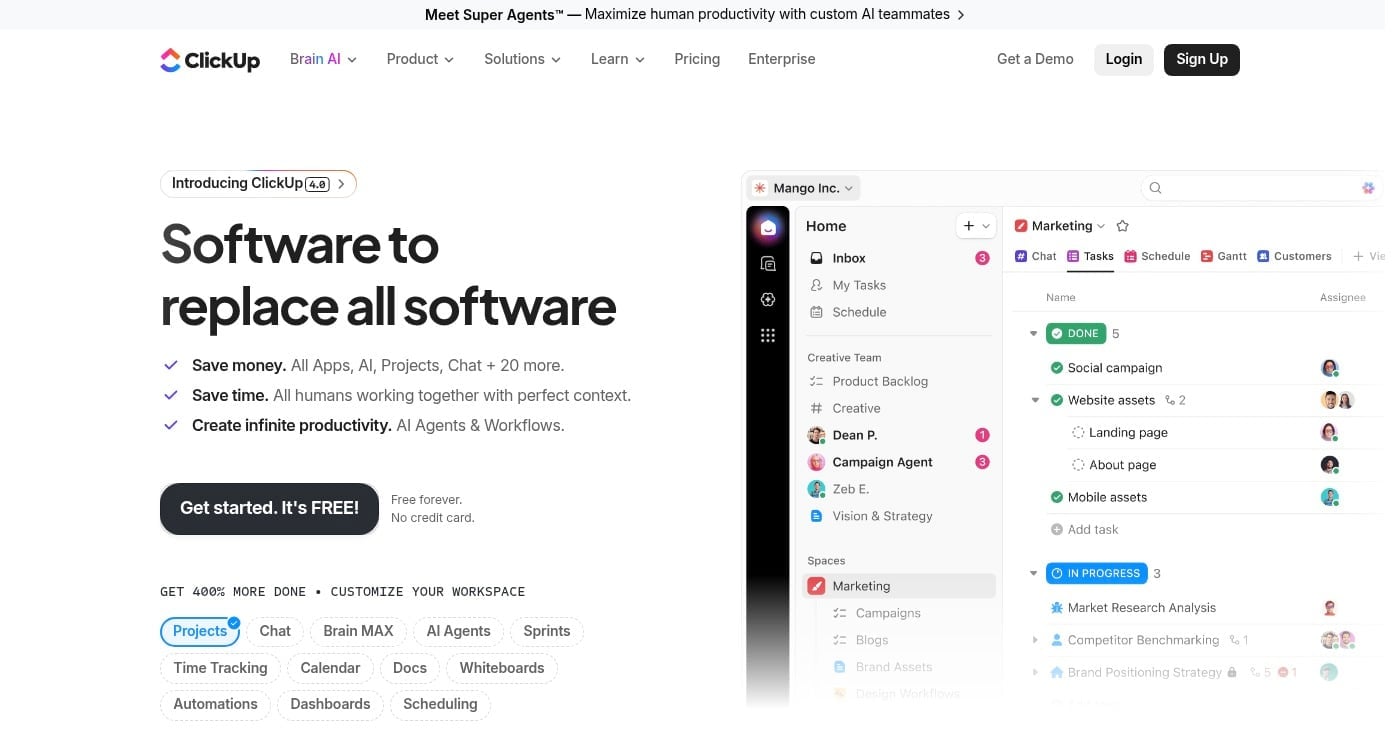Screen dimensions: 1400x735
Task: Click the Brain AI circle icon in black sidebar
Action: pyautogui.click(x=768, y=300)
